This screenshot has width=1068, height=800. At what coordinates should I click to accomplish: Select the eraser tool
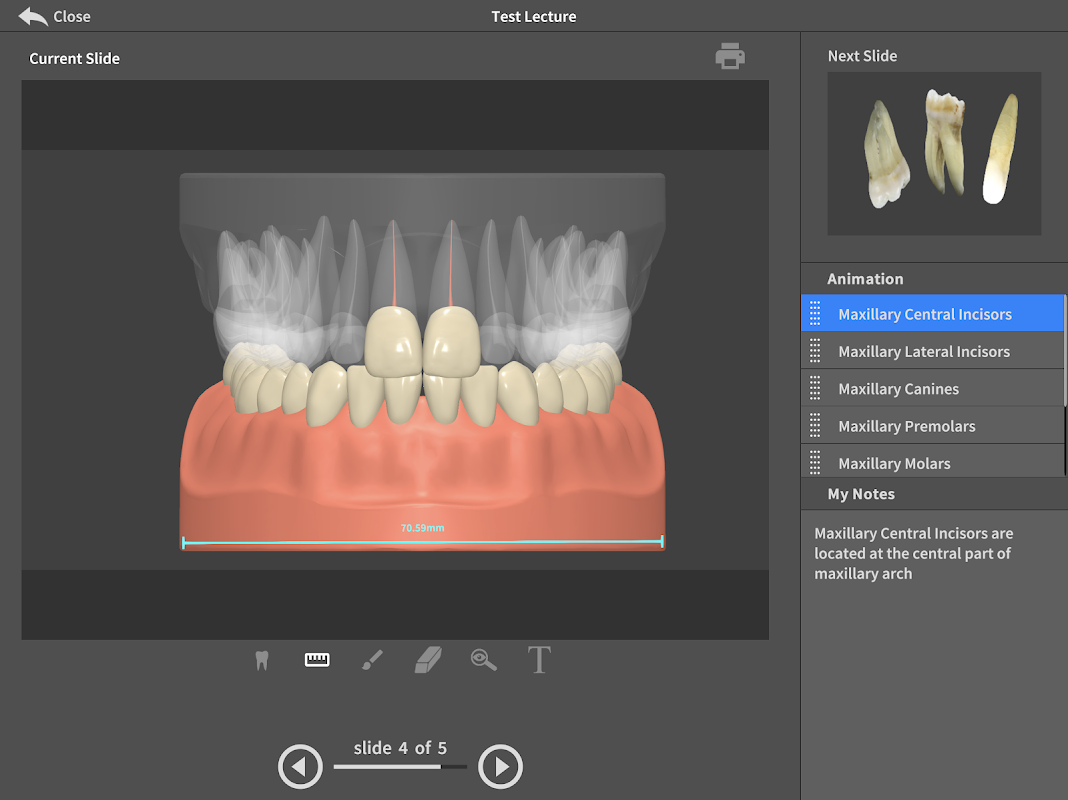point(428,660)
